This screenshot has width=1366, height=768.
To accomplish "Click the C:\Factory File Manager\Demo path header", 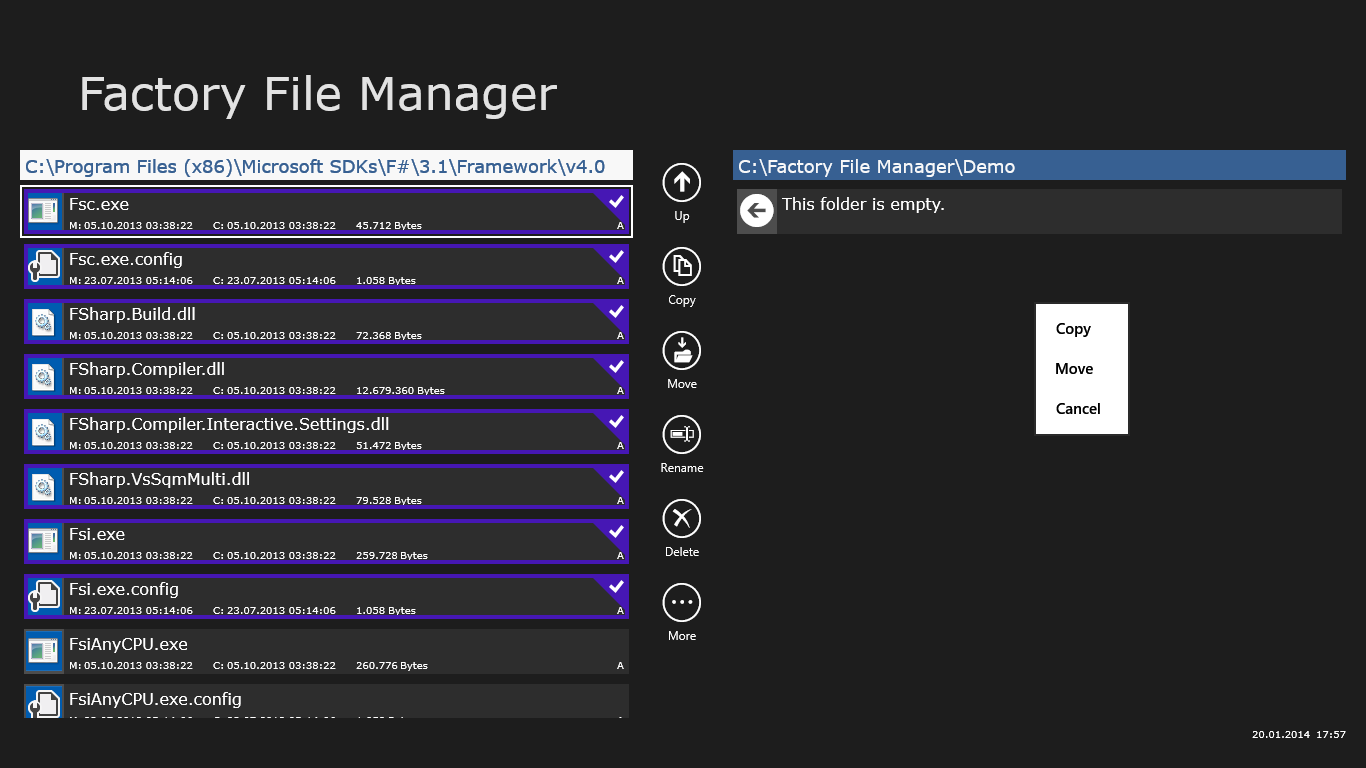I will point(1039,166).
